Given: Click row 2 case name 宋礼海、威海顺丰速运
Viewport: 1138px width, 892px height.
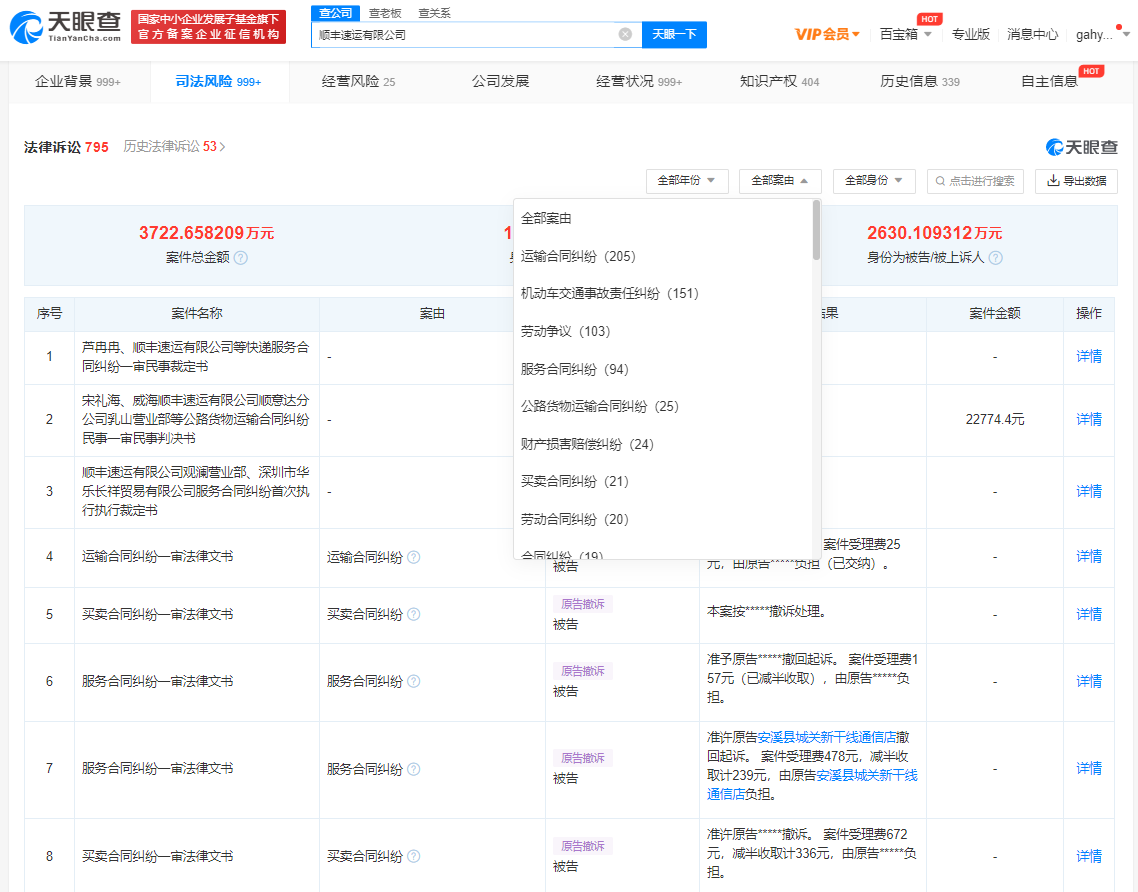Looking at the screenshot, I should 195,420.
